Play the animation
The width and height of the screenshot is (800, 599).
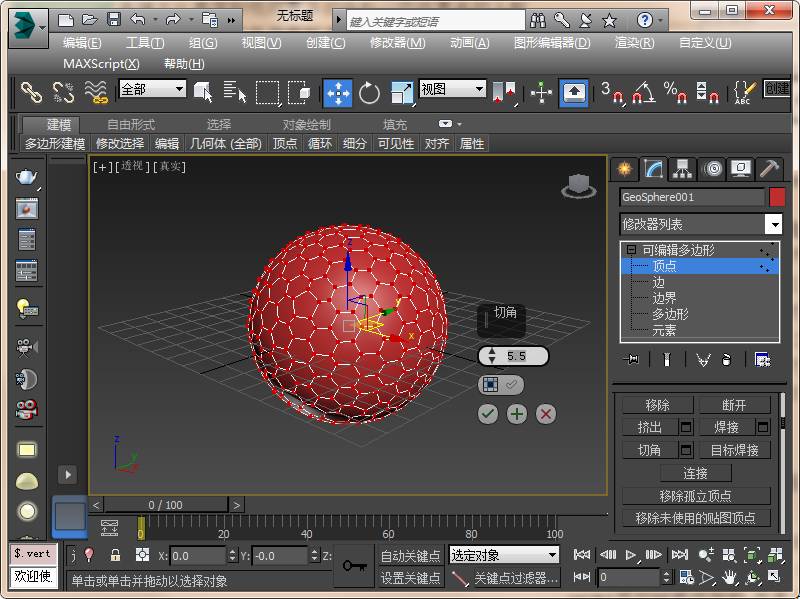(x=631, y=555)
